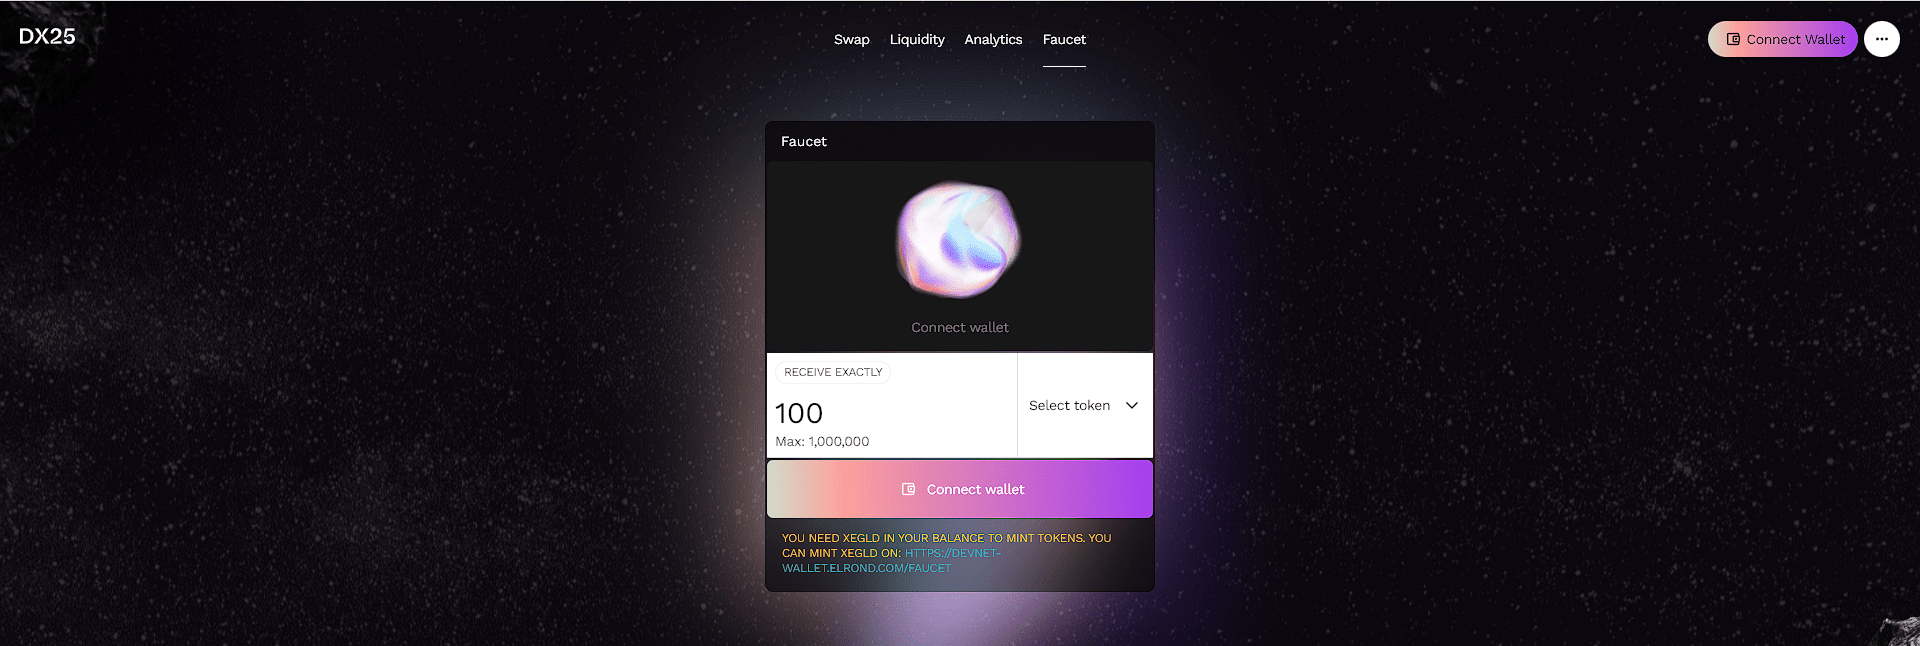Screen dimensions: 1920x646
Task: Click wallet icon in the large gradient button
Action: 908,489
